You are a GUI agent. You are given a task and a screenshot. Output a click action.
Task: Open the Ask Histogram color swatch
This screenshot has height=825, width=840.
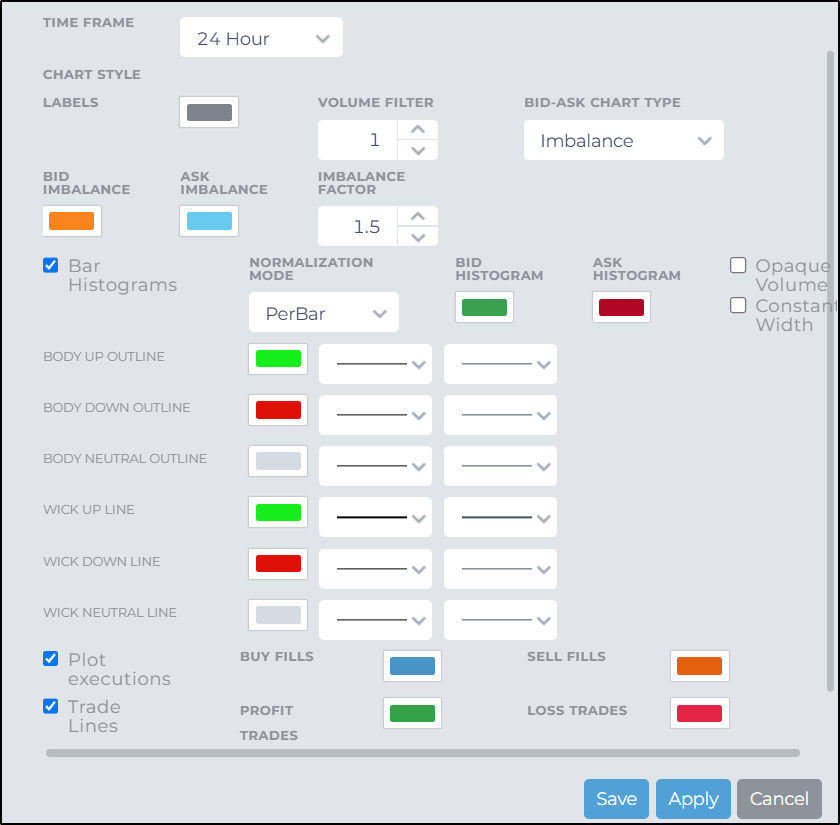[621, 307]
